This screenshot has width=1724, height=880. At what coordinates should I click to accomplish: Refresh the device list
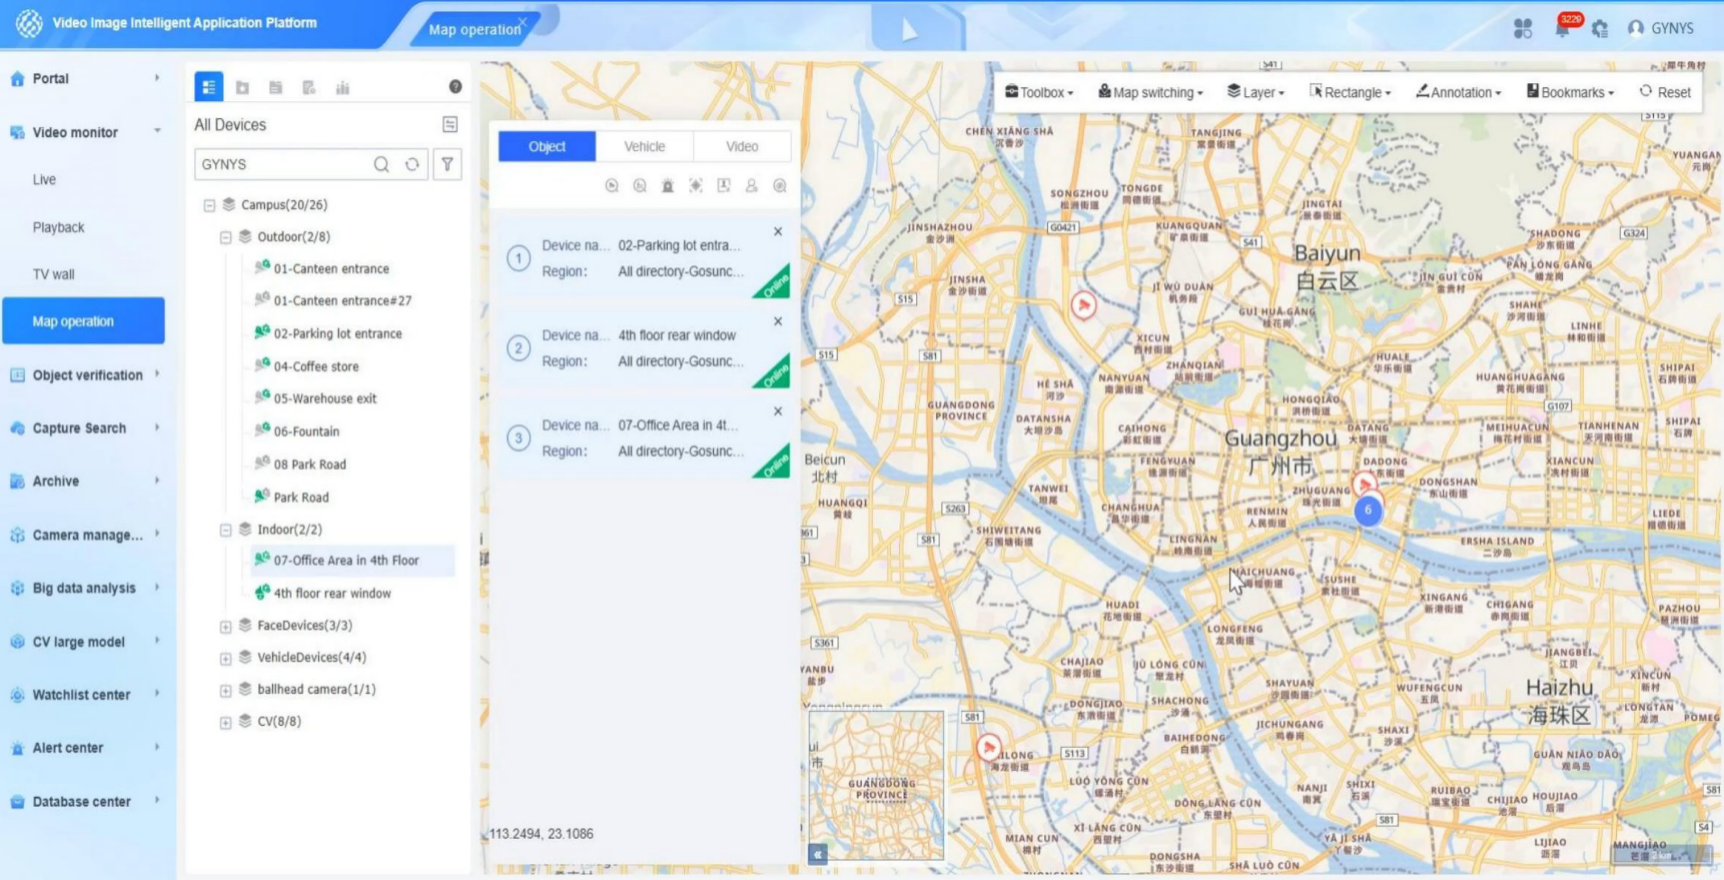(412, 164)
